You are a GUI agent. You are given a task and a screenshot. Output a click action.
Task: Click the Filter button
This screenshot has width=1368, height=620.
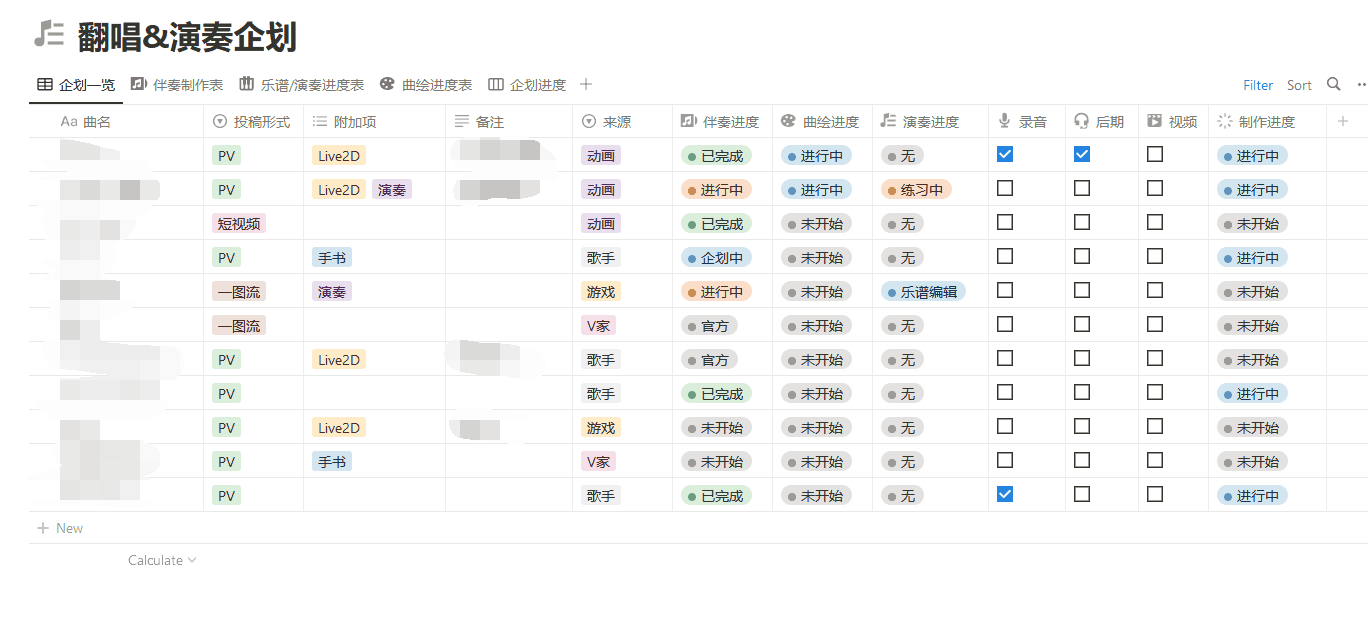(1258, 85)
